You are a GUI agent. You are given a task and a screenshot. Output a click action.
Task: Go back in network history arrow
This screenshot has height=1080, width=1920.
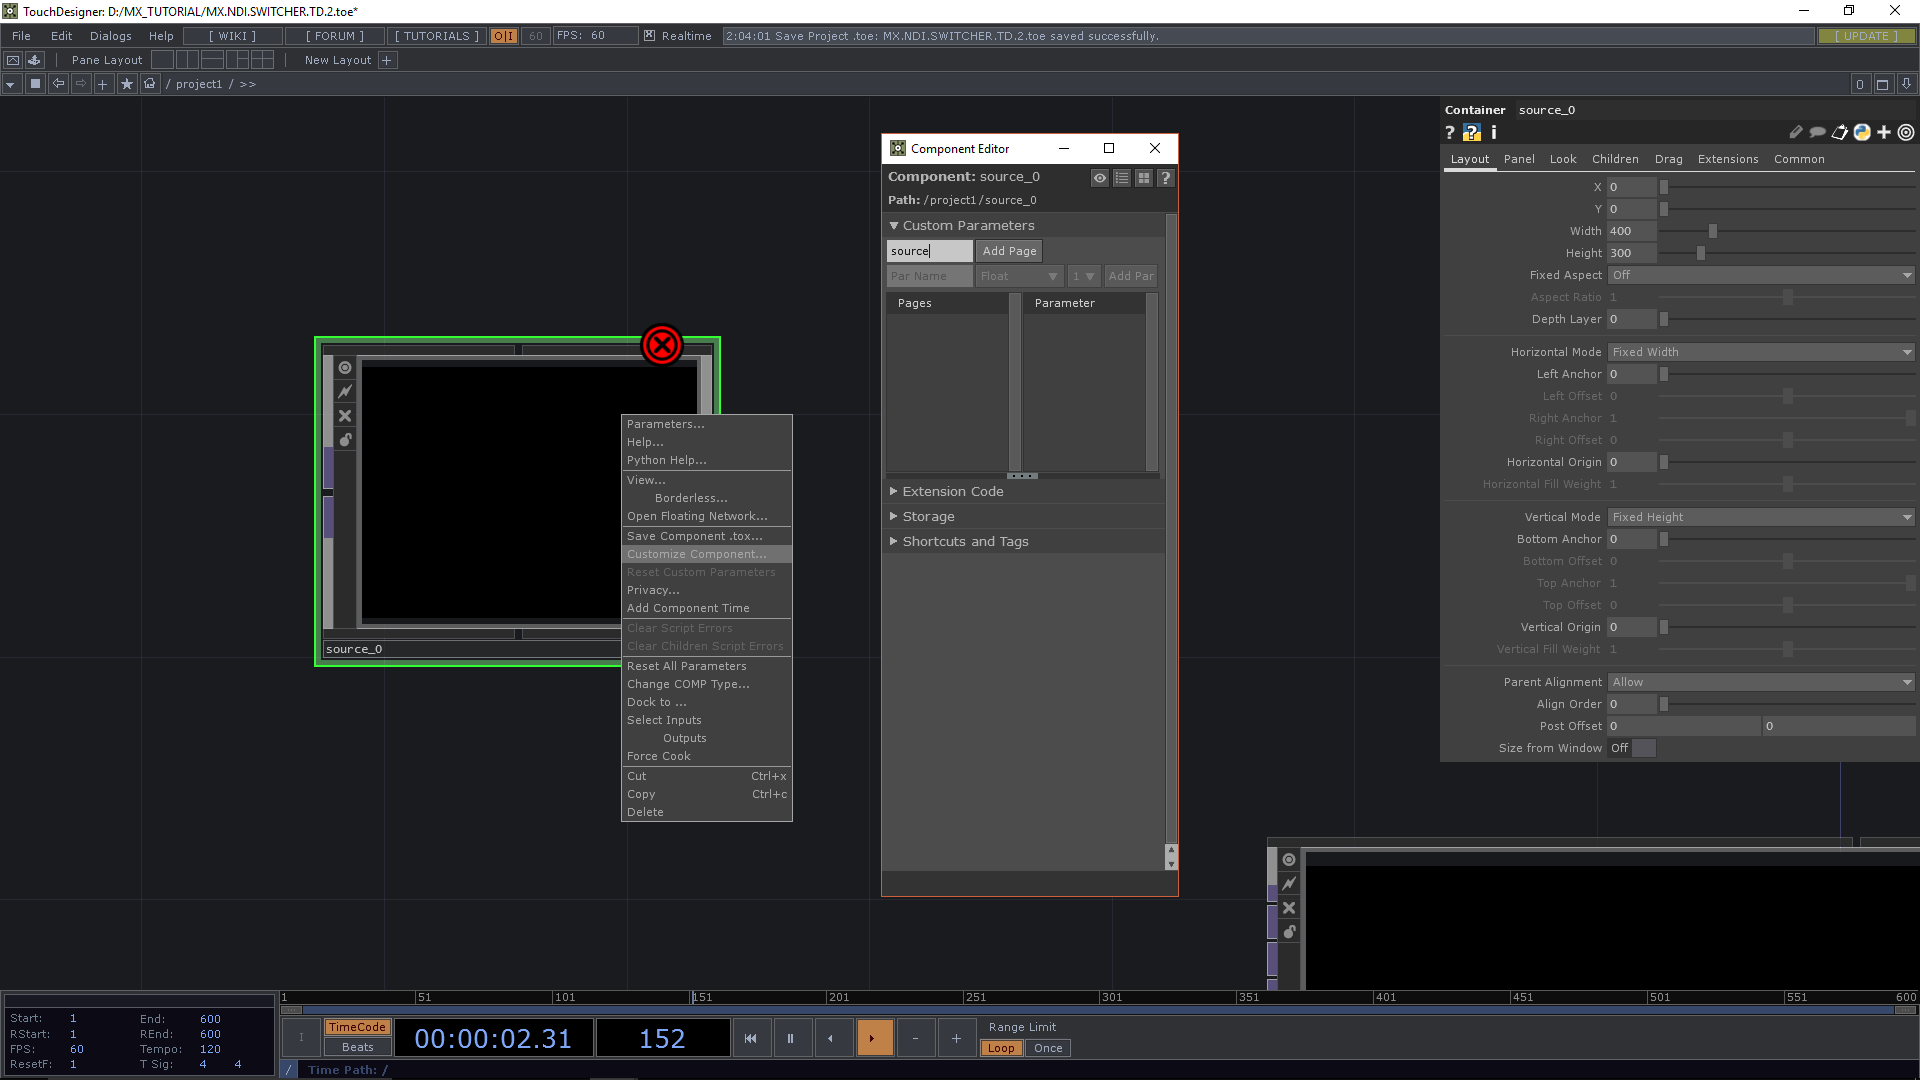pyautogui.click(x=58, y=84)
